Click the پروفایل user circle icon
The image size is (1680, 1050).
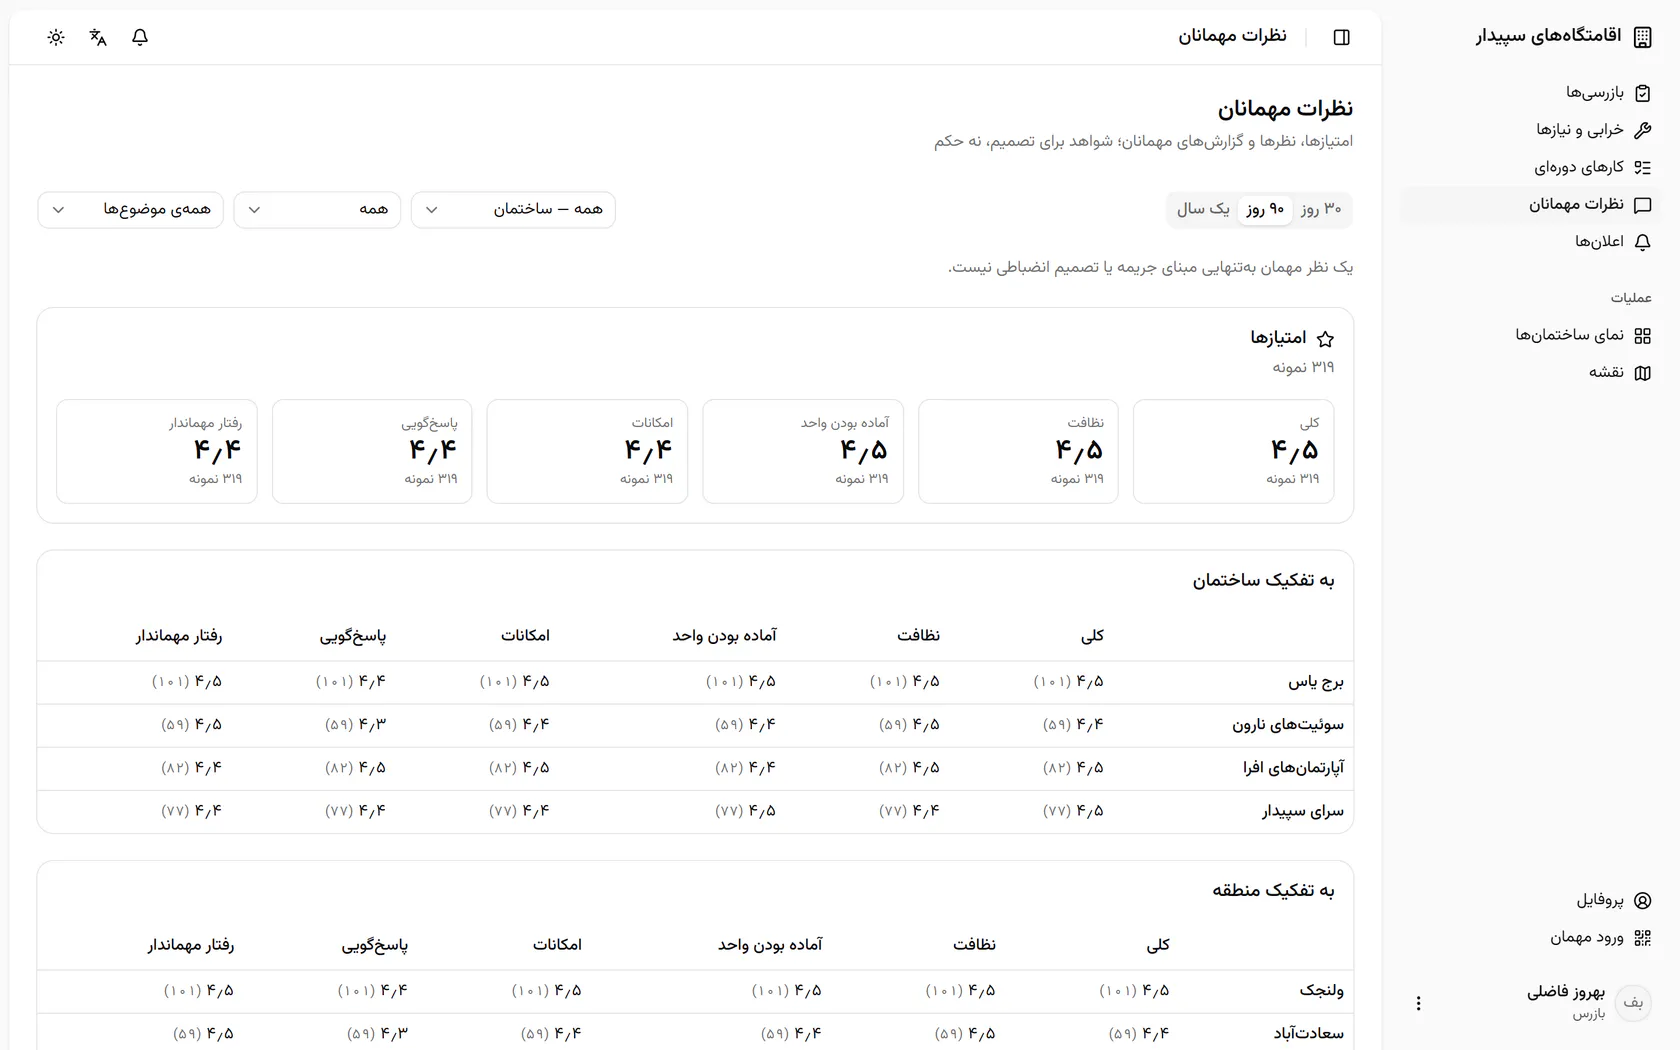pos(1642,901)
